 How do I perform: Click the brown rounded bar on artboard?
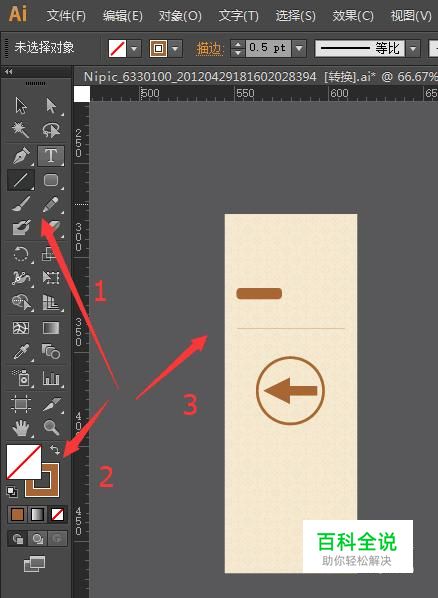point(259,293)
